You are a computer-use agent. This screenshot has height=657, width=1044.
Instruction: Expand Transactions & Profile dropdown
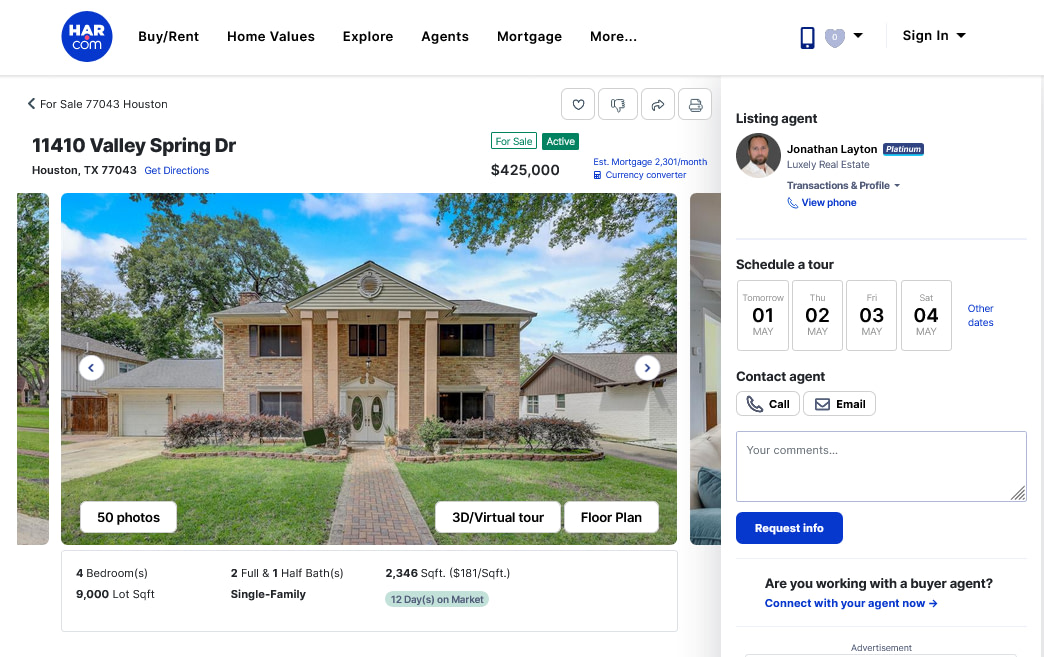[x=843, y=186]
